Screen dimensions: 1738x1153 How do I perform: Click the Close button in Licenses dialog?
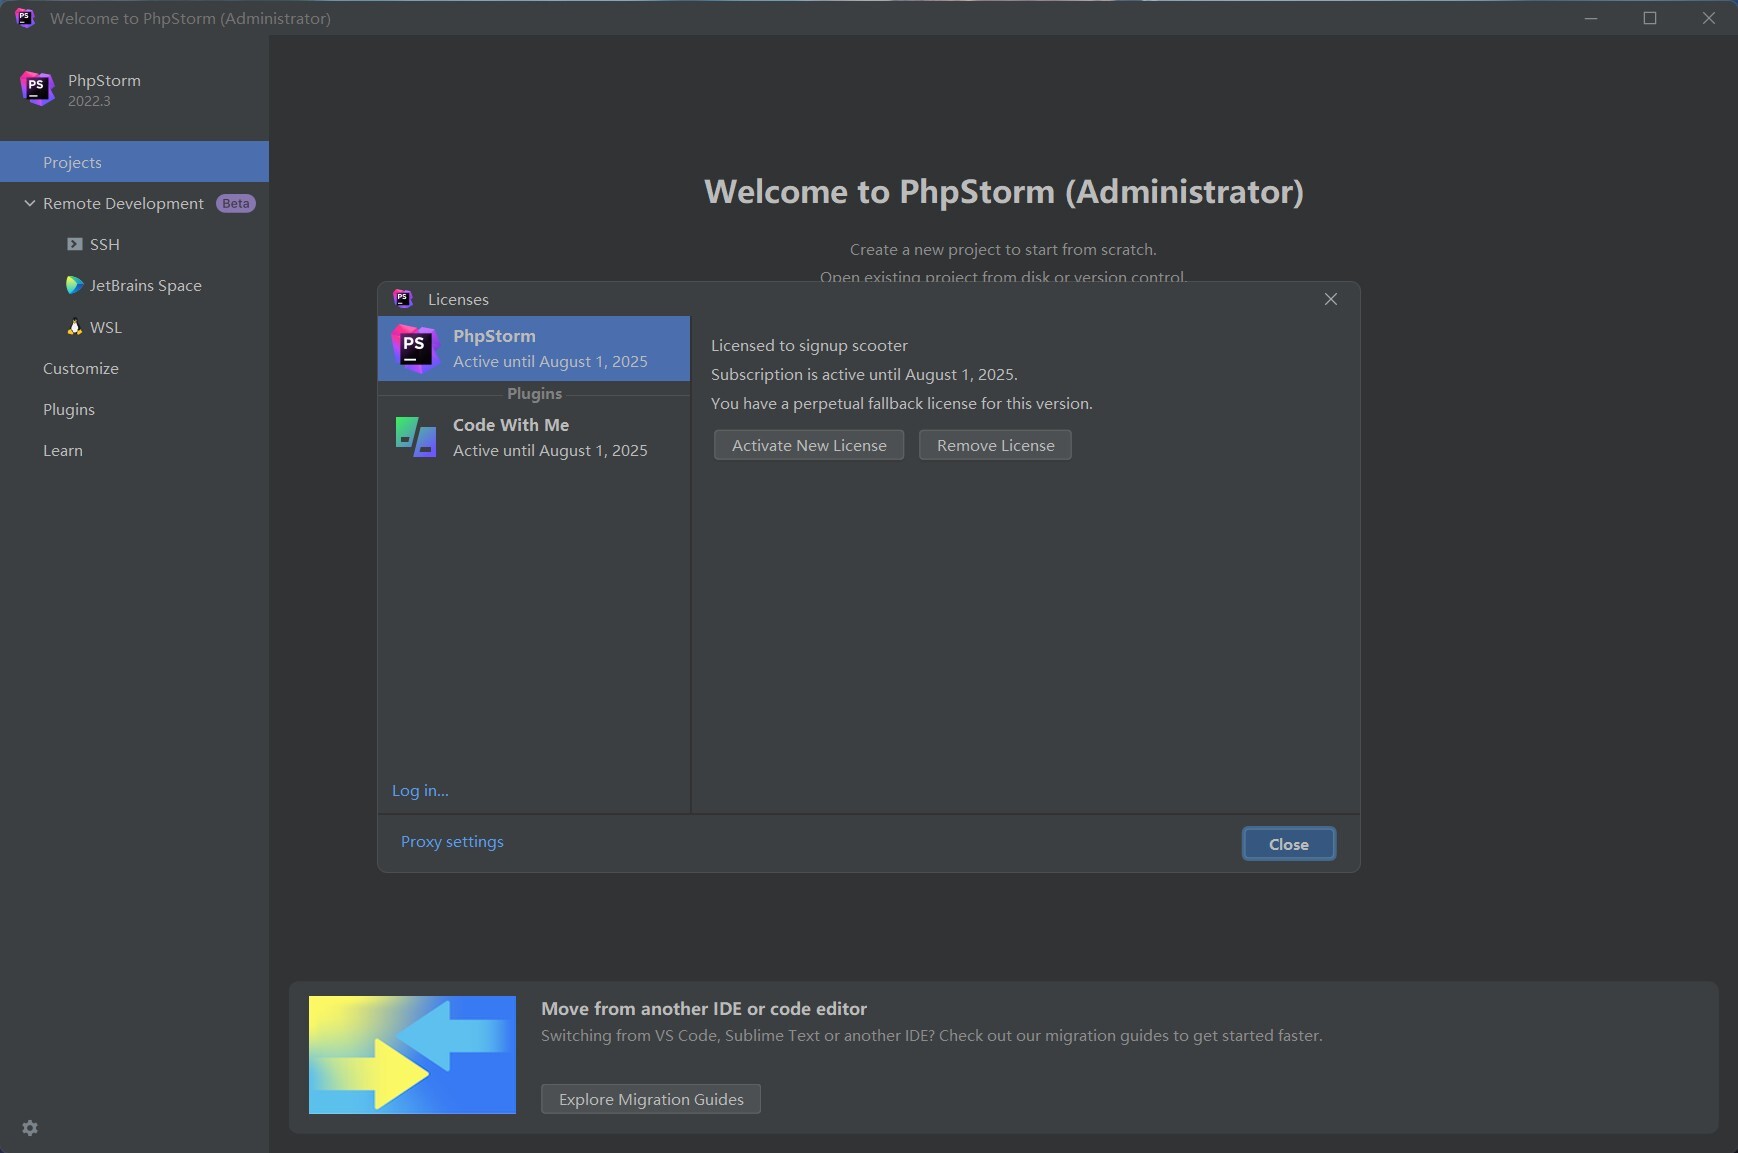click(x=1289, y=844)
